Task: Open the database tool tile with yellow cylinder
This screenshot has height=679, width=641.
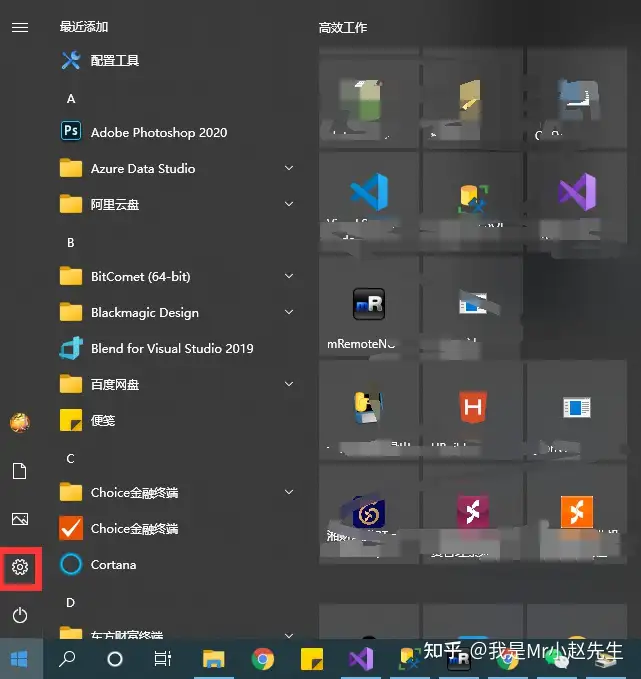Action: tap(473, 200)
